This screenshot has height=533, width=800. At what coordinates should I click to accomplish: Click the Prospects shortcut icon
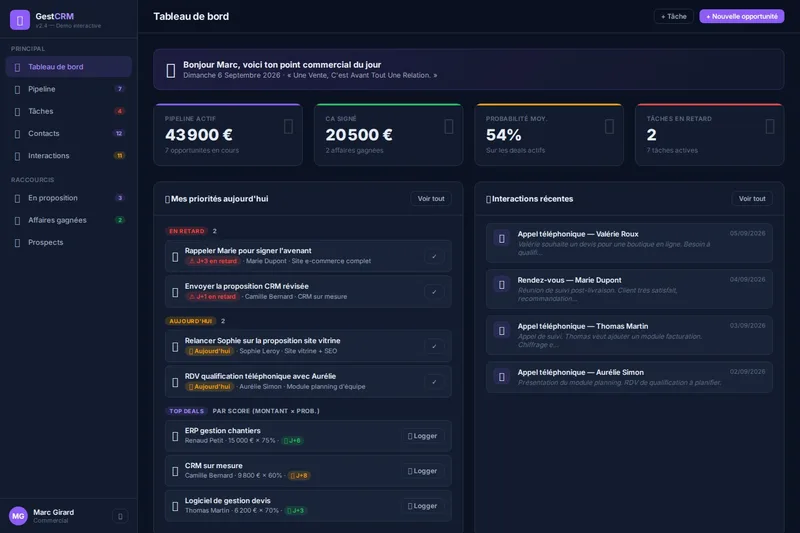(17, 243)
